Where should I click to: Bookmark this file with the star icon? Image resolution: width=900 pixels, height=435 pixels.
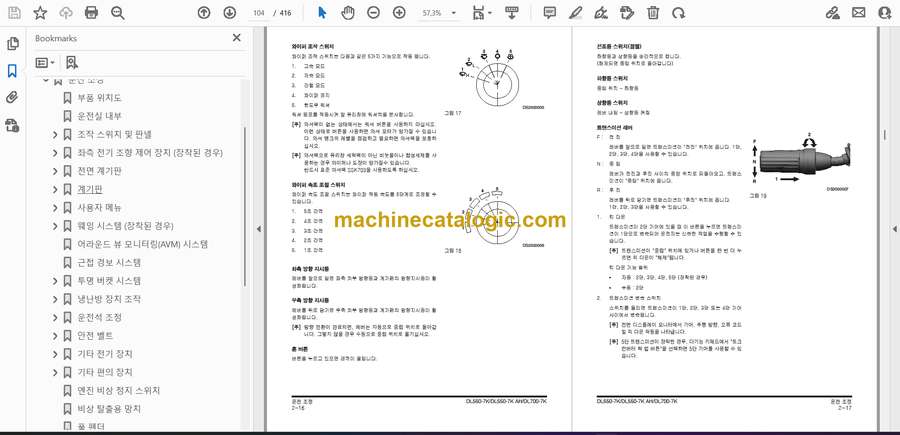coord(40,13)
